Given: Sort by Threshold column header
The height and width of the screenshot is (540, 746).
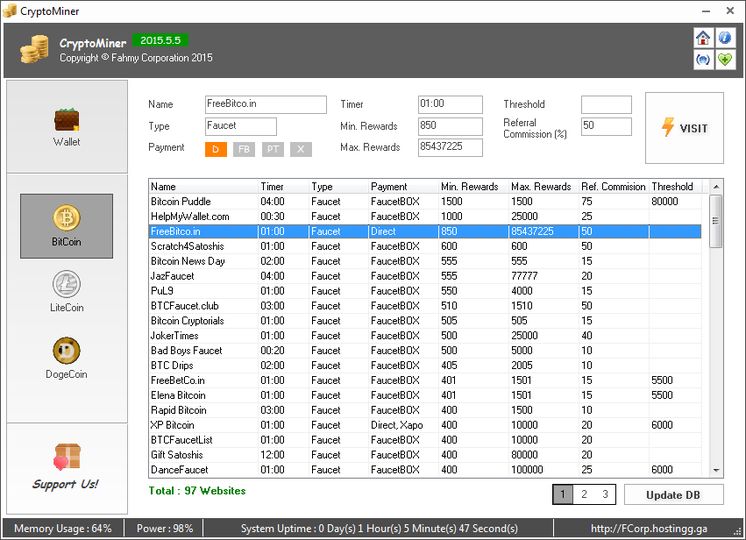Looking at the screenshot, I should coord(676,187).
